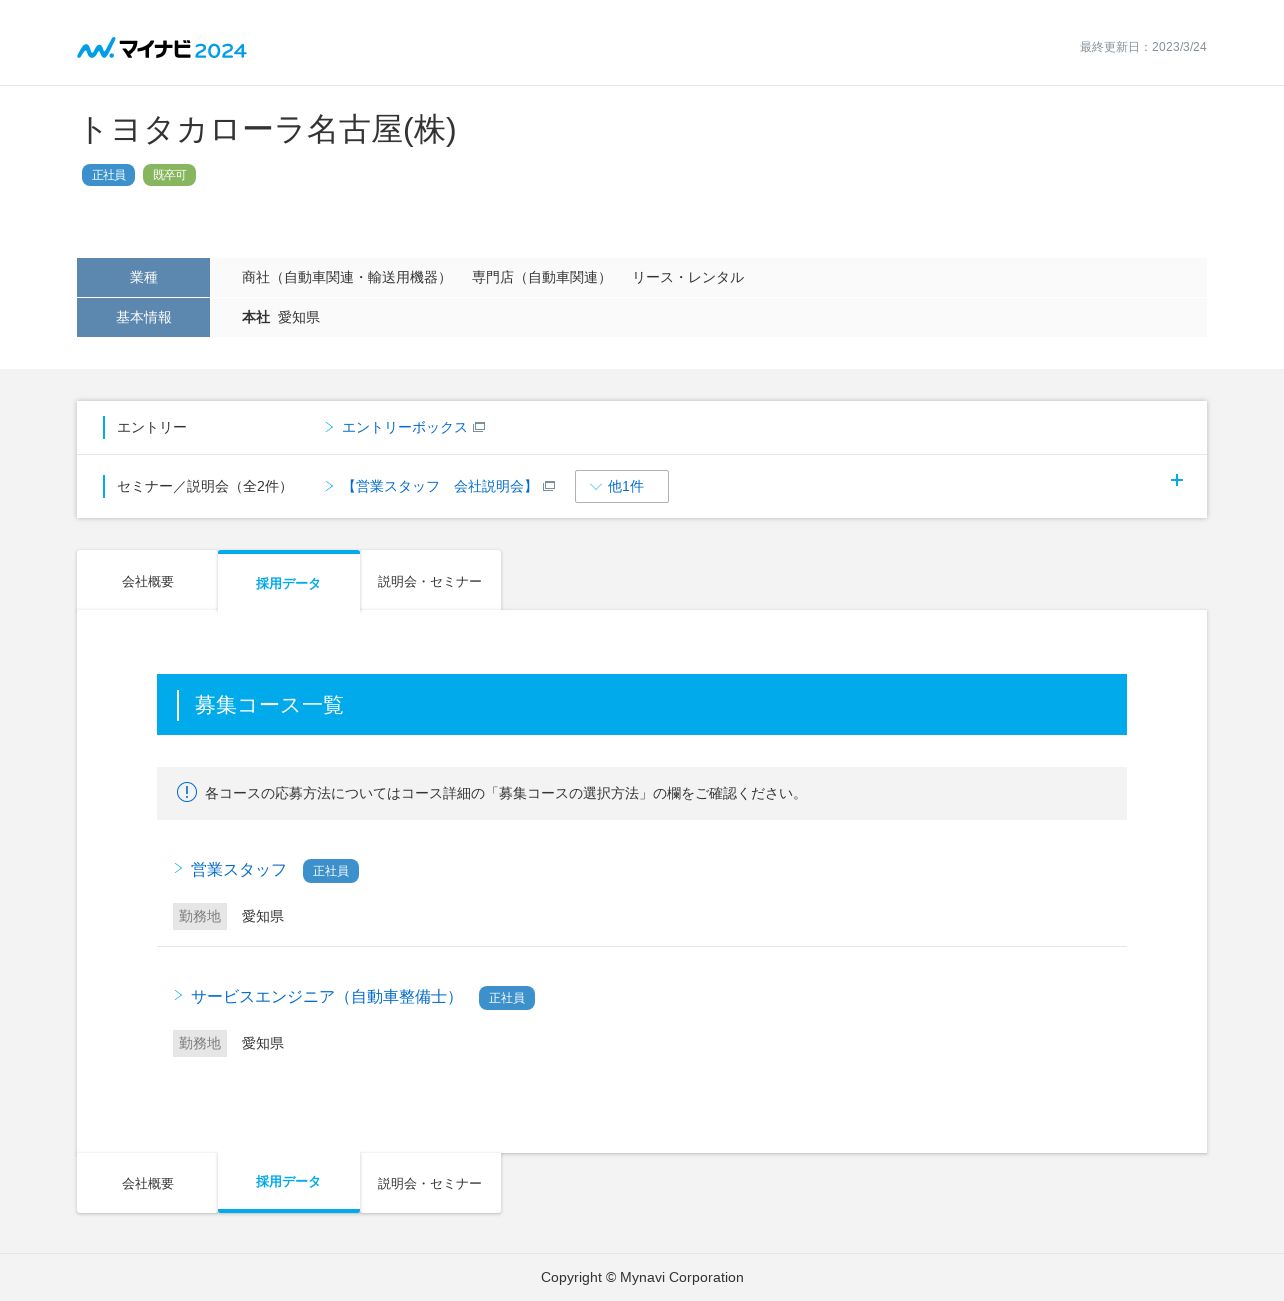Select bottom 採用データ tab
This screenshot has width=1284, height=1301.
click(289, 1182)
